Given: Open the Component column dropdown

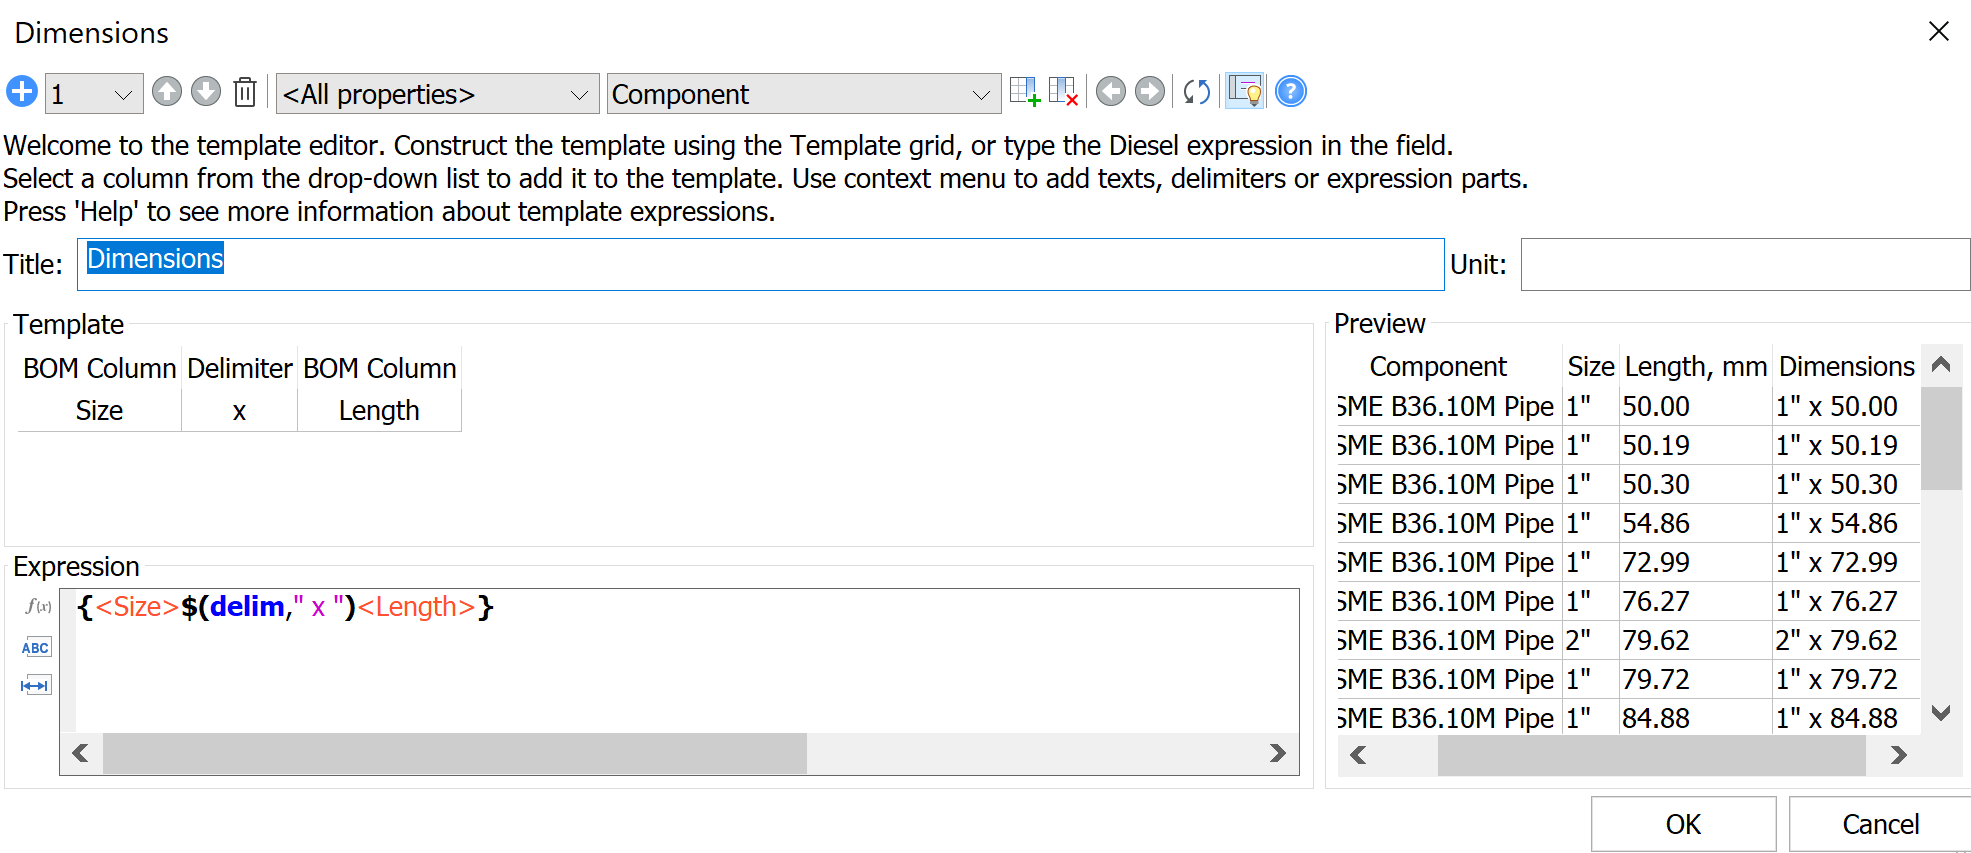Looking at the screenshot, I should pyautogui.click(x=803, y=94).
